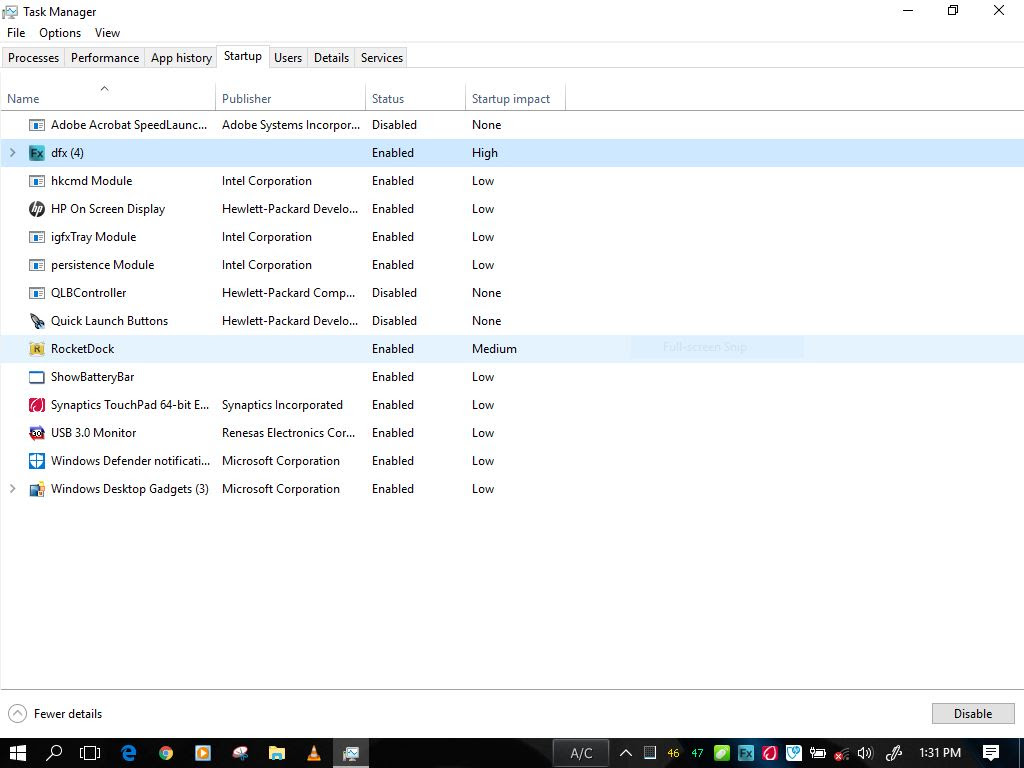Click the igfxTray Module row icon
The height and width of the screenshot is (768, 1024).
tap(37, 237)
